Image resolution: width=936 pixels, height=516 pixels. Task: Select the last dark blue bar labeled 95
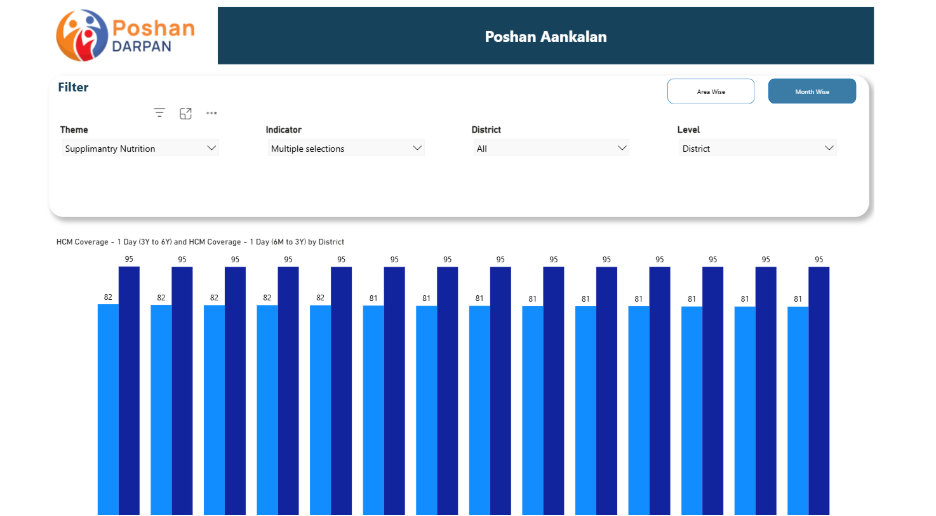pos(819,391)
